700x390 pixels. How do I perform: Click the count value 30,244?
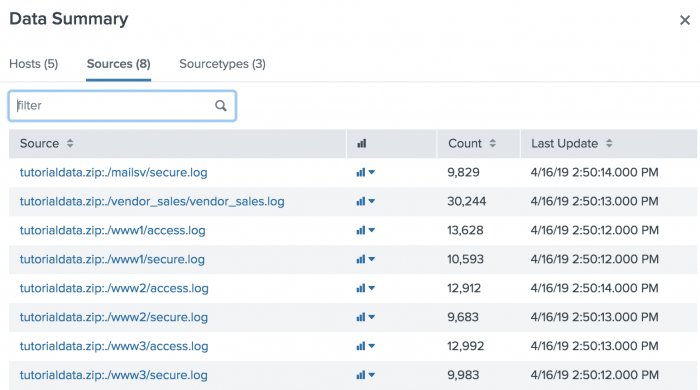[x=467, y=201]
